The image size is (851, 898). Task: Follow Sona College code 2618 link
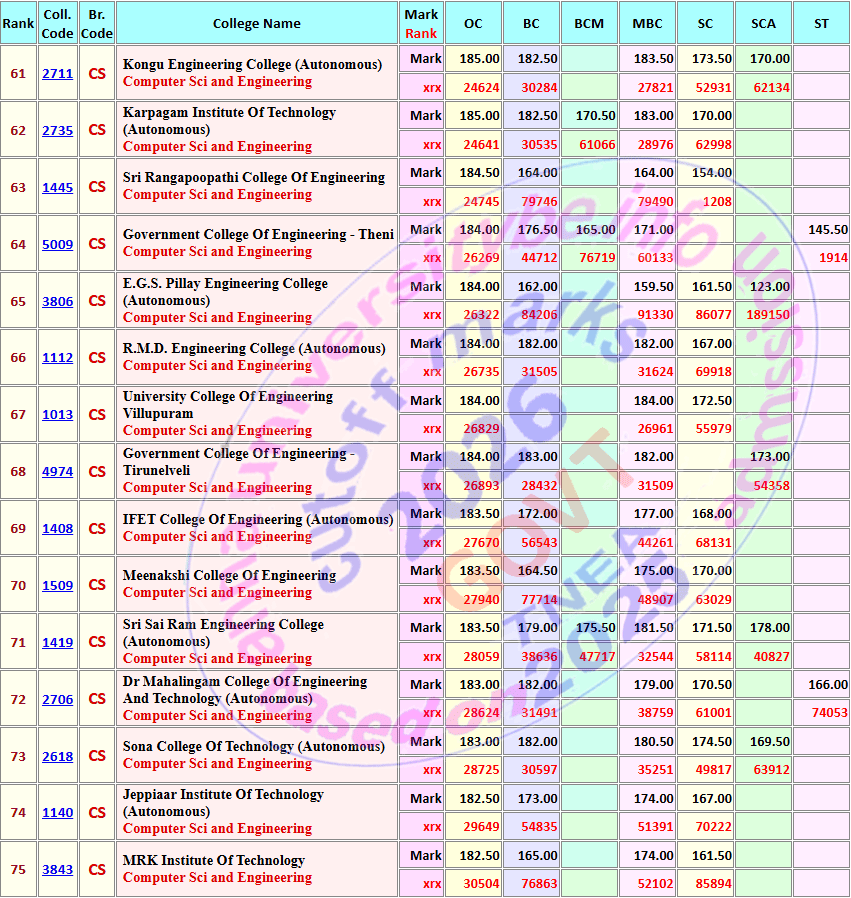pyautogui.click(x=57, y=756)
